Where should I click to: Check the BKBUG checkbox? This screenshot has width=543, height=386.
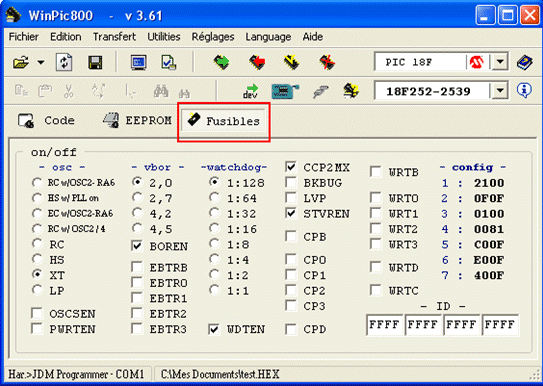pos(291,182)
